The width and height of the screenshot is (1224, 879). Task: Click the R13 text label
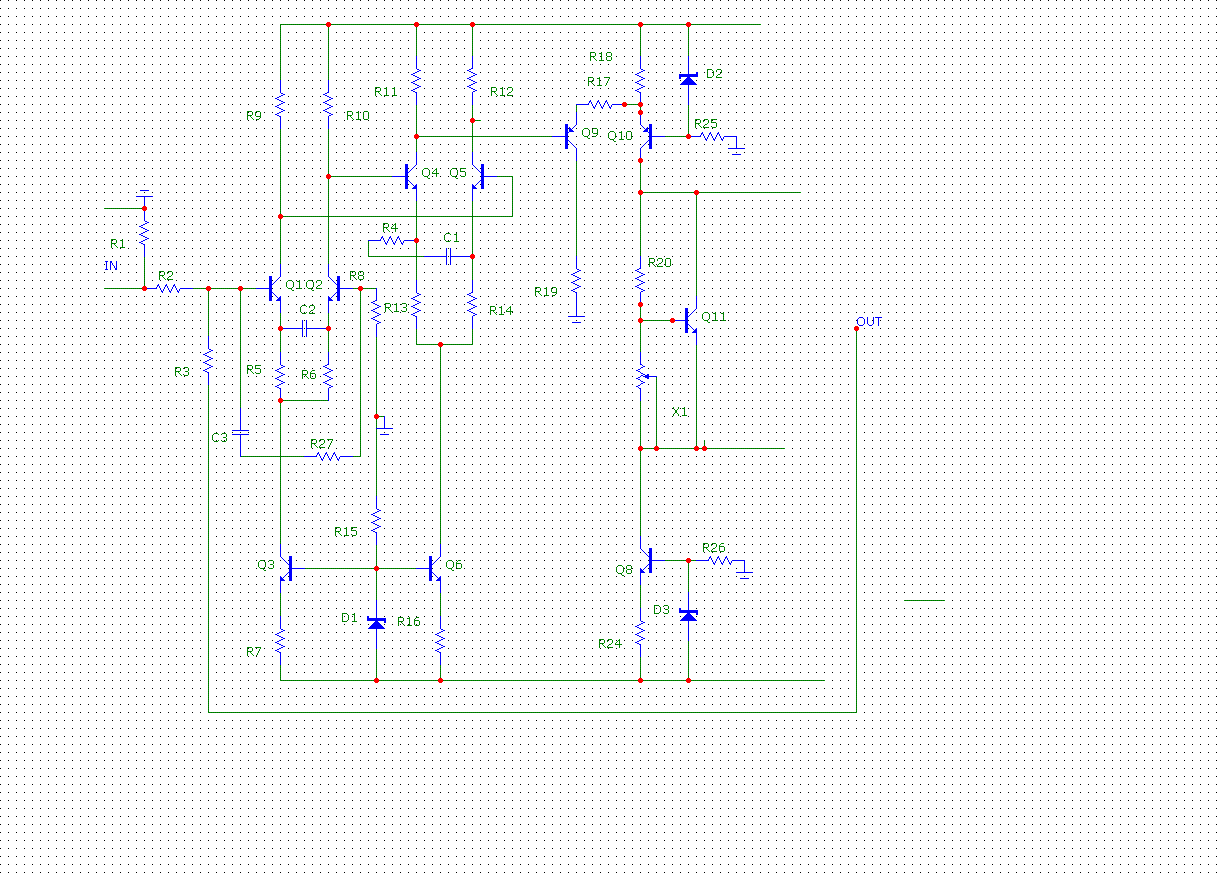click(396, 308)
